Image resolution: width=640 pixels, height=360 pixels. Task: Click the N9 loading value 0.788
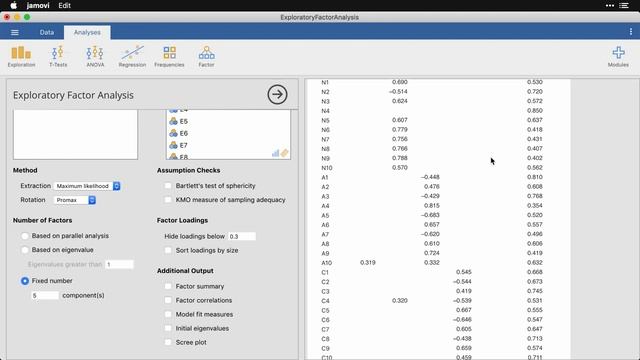click(x=400, y=158)
